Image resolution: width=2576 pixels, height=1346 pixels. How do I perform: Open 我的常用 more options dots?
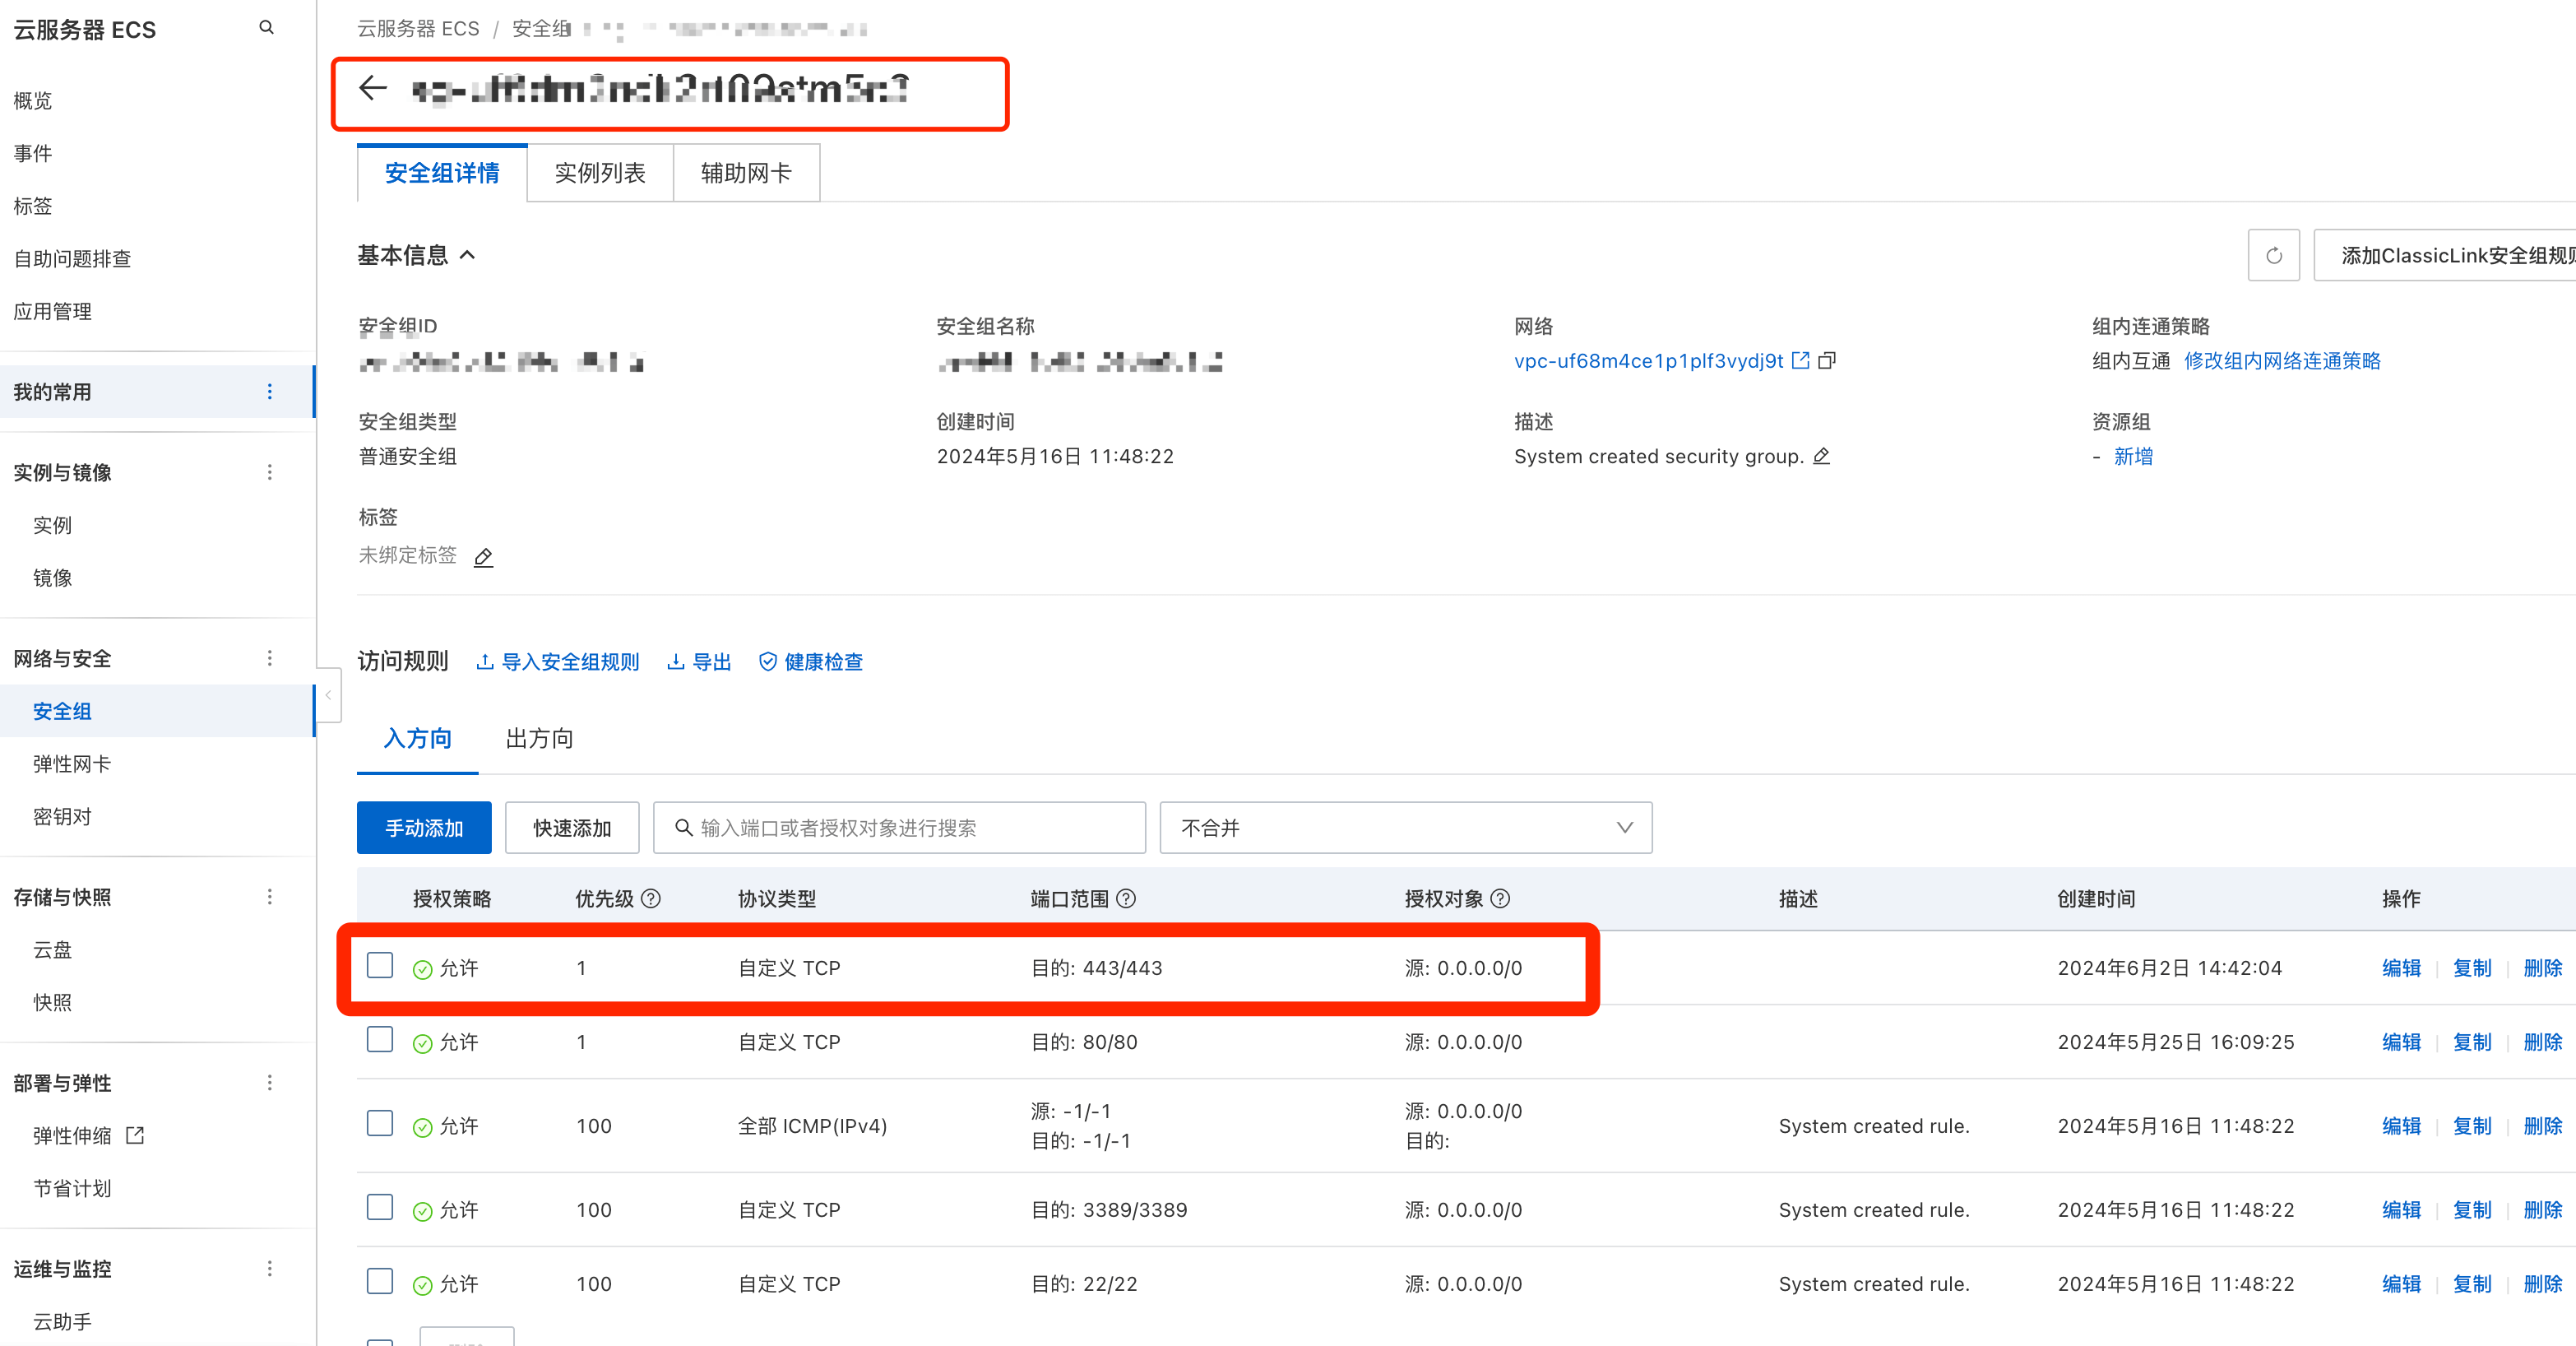(269, 391)
